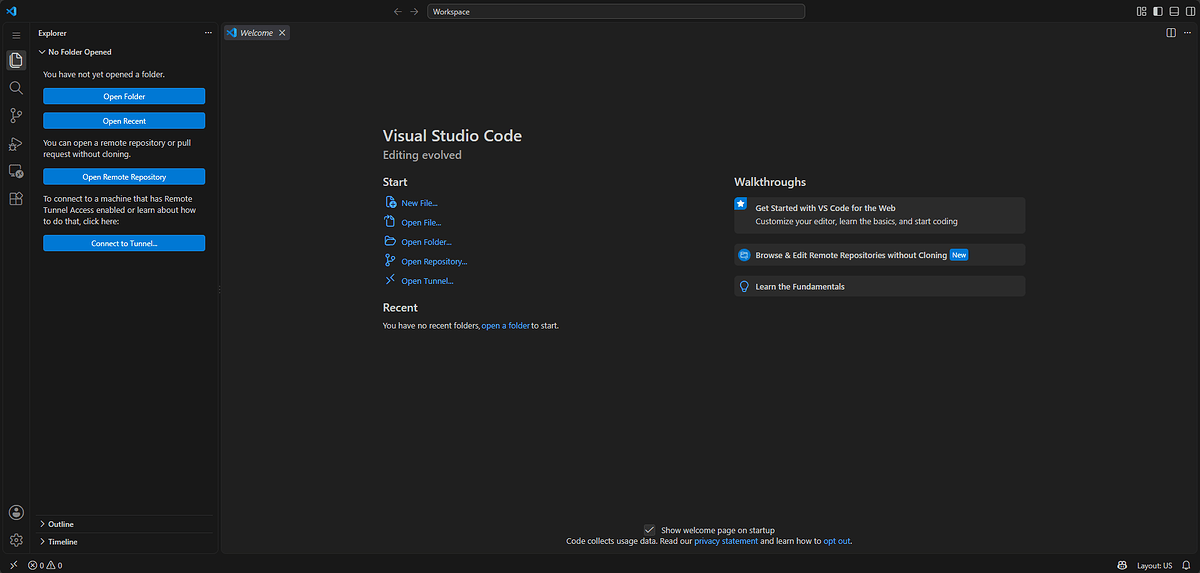The width and height of the screenshot is (1200, 573).
Task: Go back with the left arrow
Action: [x=398, y=11]
